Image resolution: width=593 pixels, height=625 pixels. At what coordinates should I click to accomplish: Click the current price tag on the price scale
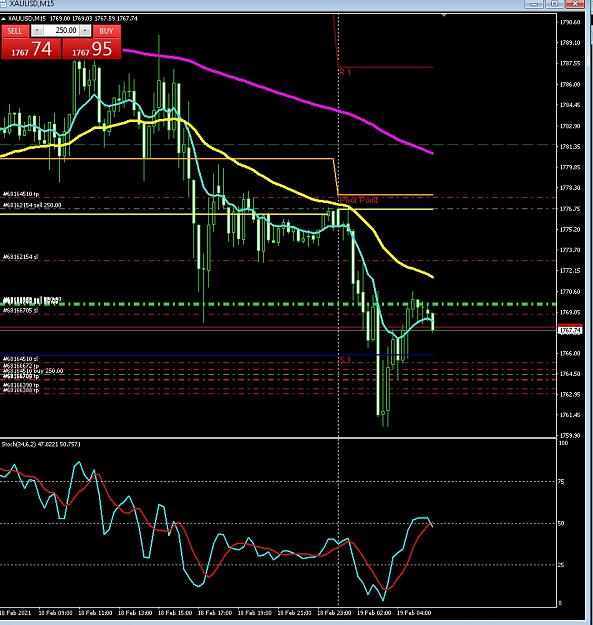coord(570,330)
